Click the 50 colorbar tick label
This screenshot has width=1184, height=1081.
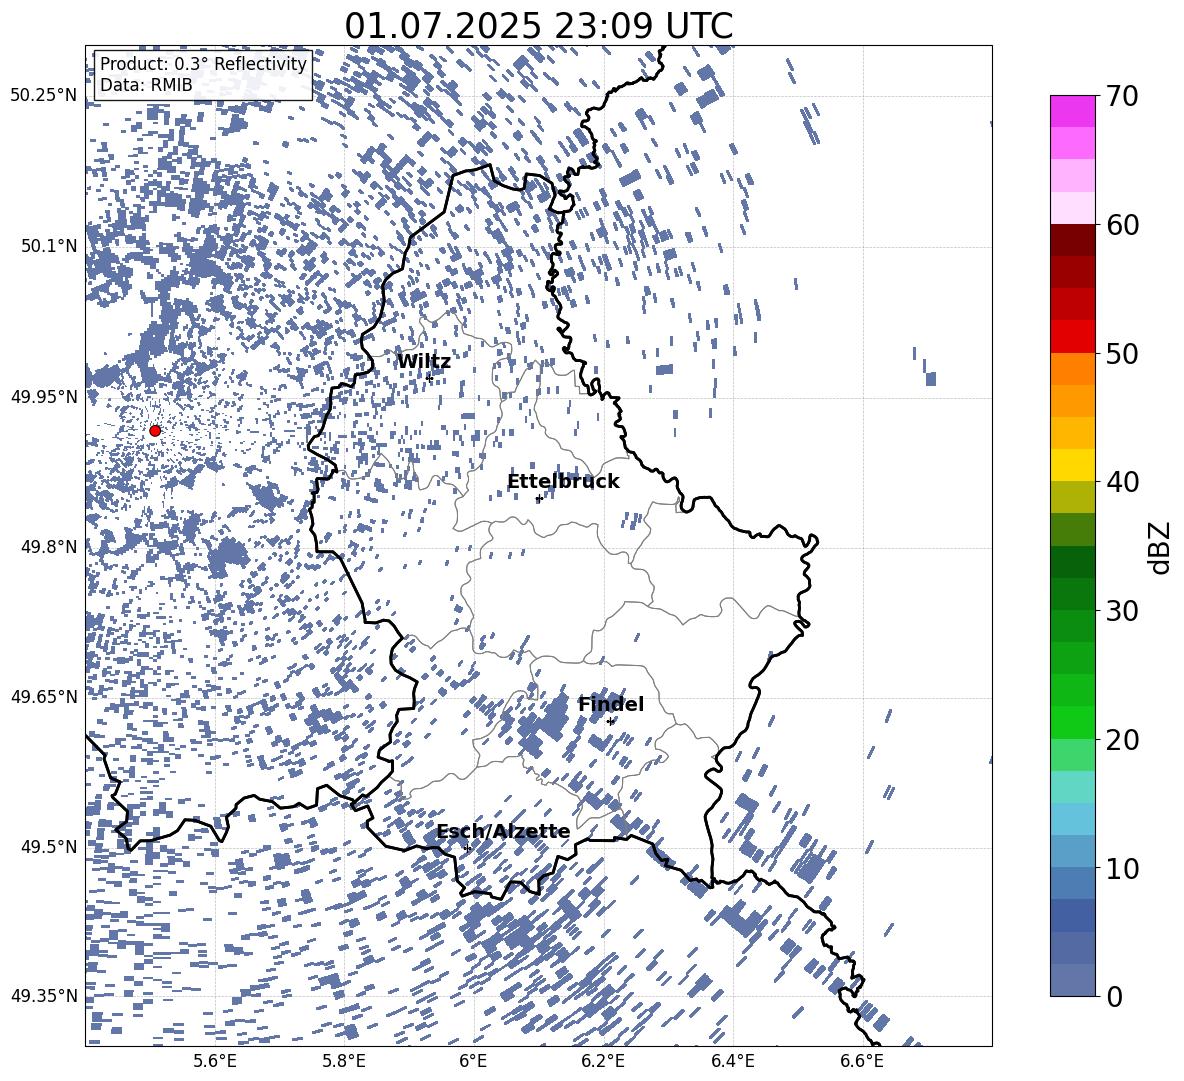pyautogui.click(x=1123, y=353)
